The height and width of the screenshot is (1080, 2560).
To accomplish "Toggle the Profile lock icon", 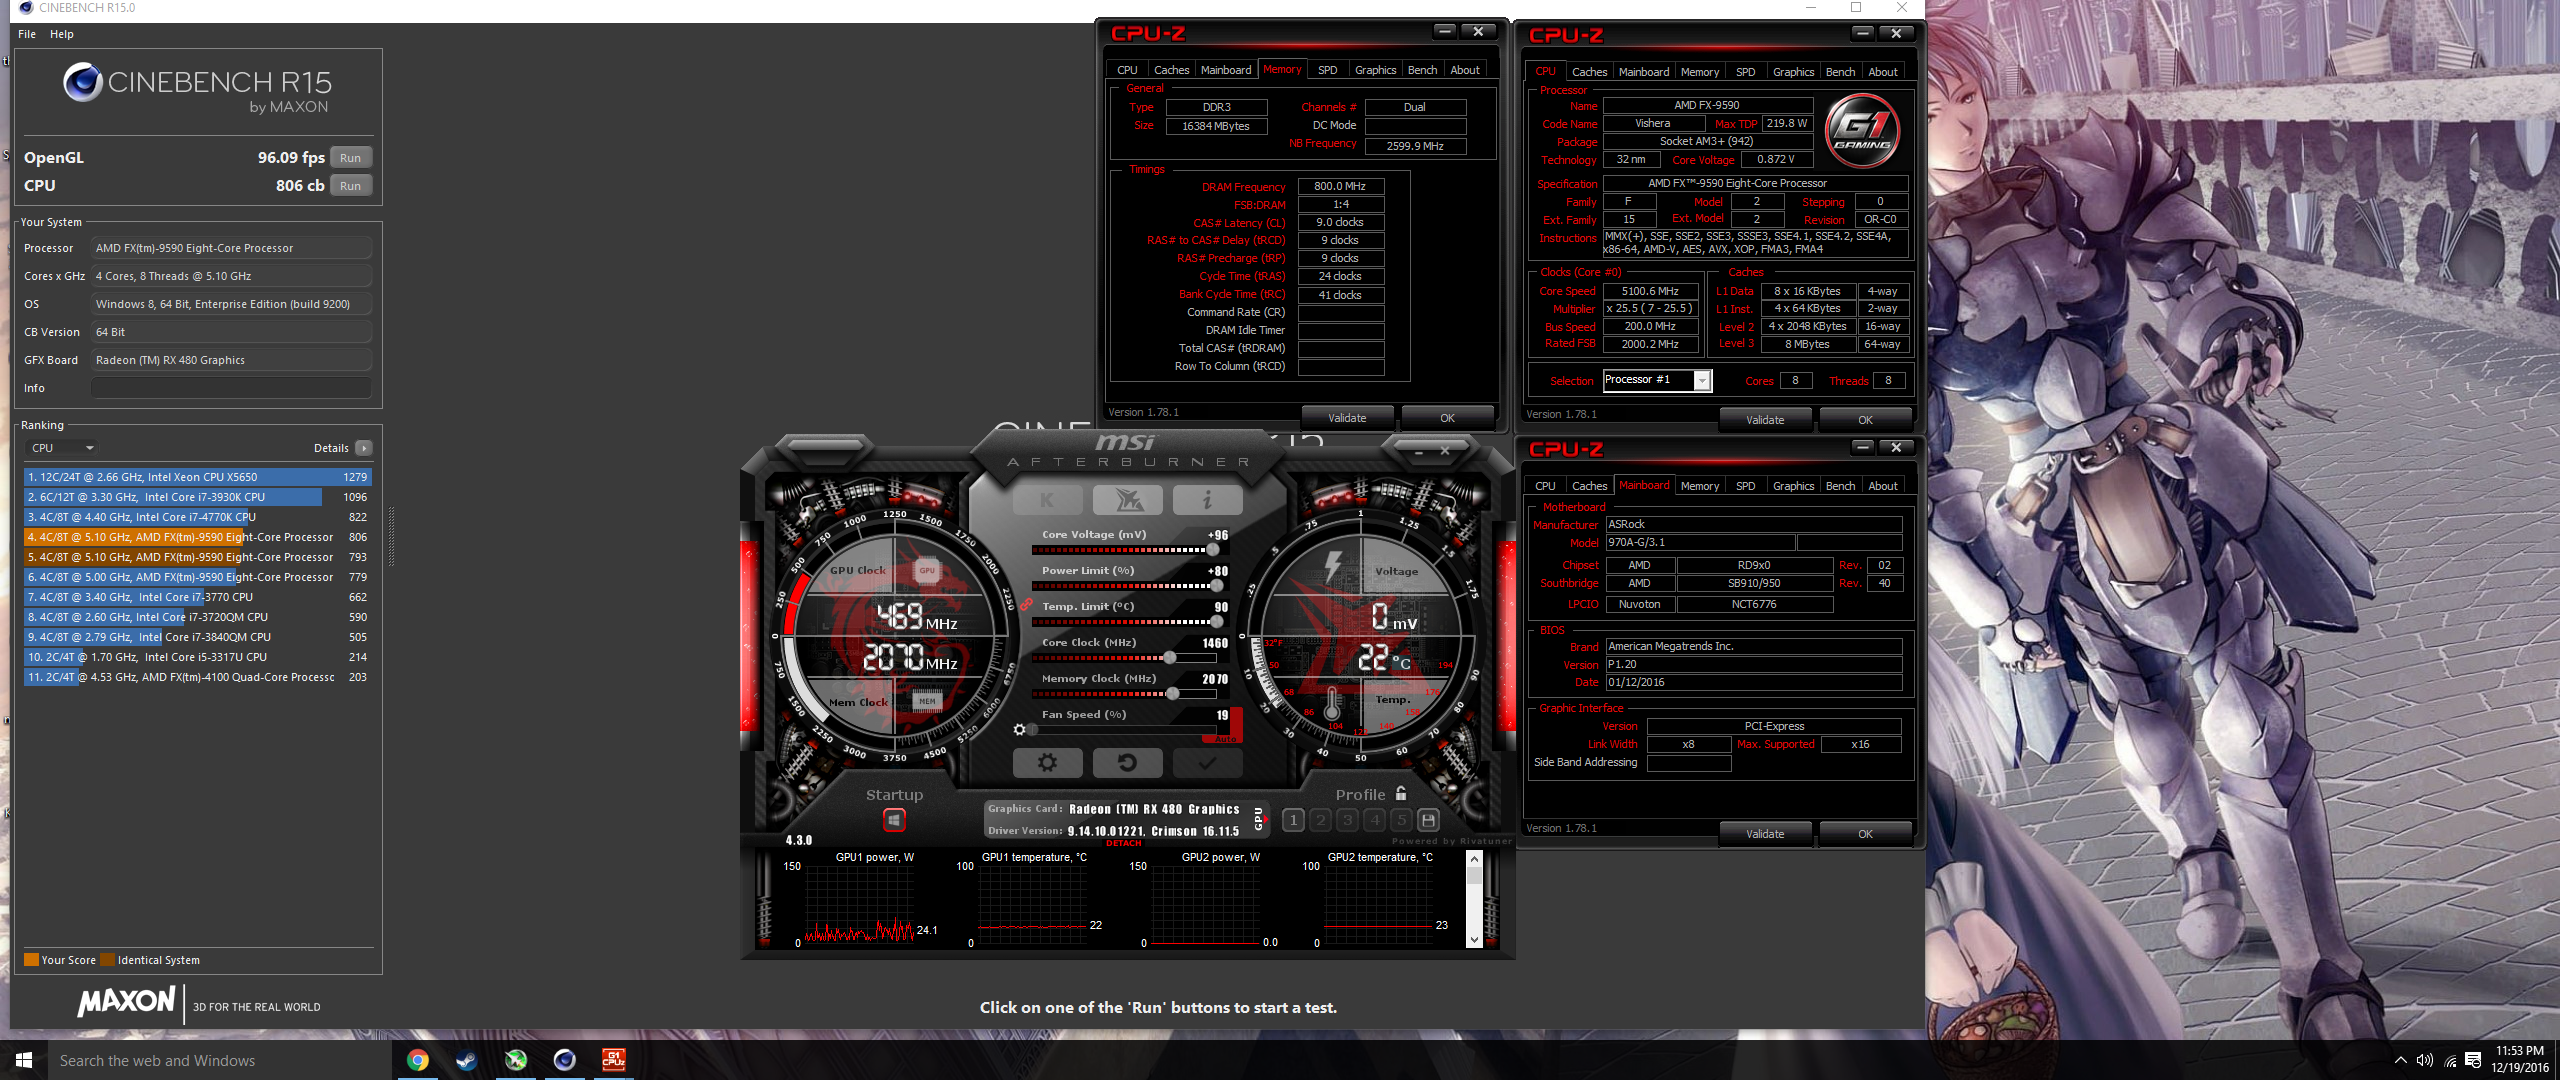I will [x=1401, y=793].
